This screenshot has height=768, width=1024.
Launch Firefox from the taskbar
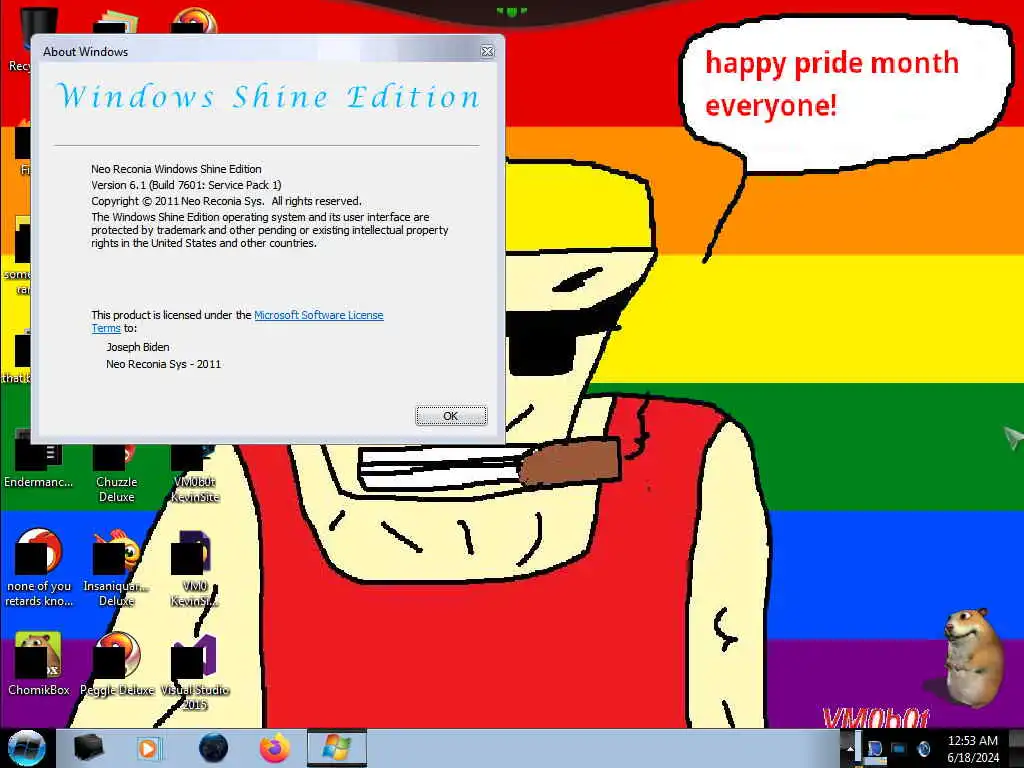[x=275, y=748]
